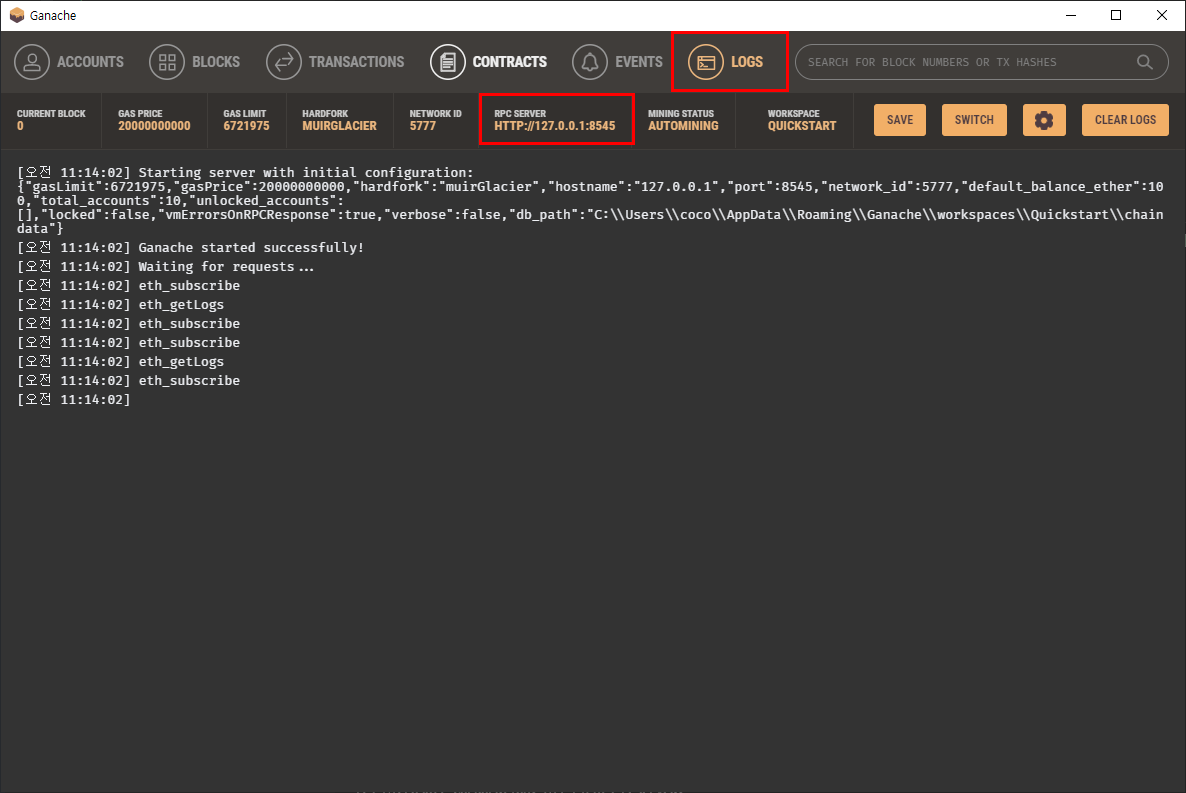Image resolution: width=1186 pixels, height=793 pixels.
Task: Click the Contracts document icon
Action: 448,62
